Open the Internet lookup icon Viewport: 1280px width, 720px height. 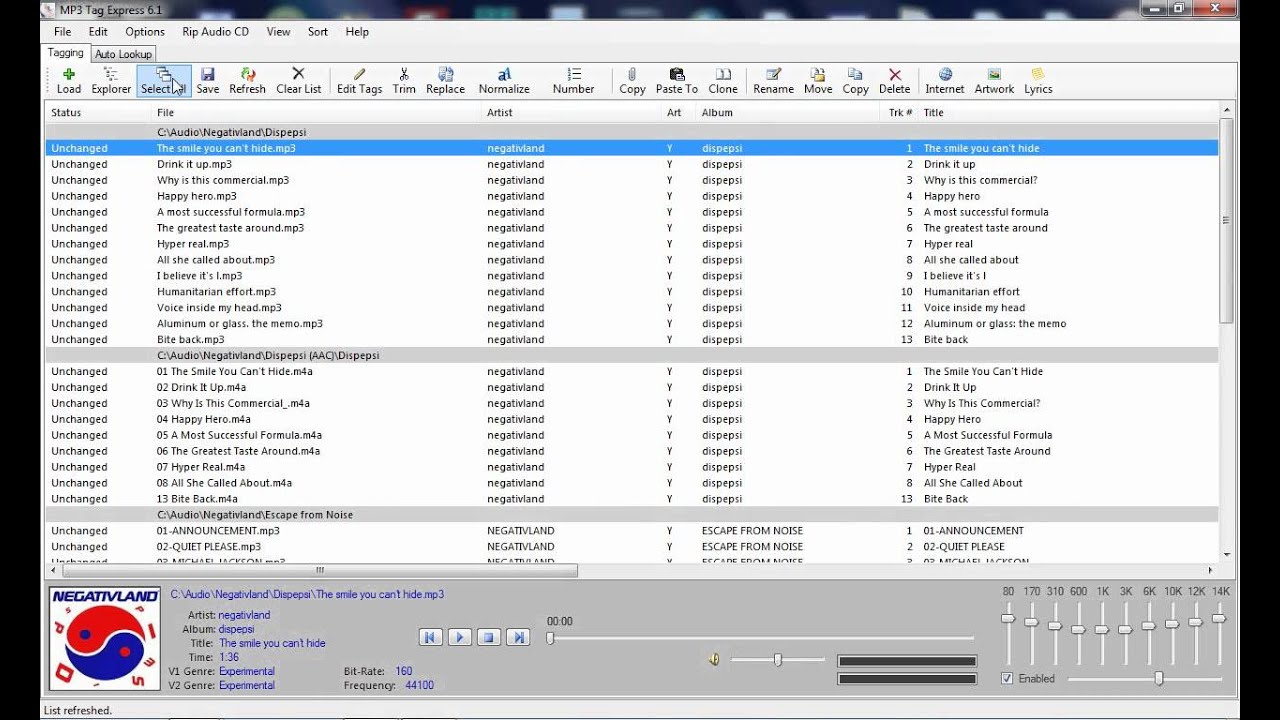(x=945, y=80)
